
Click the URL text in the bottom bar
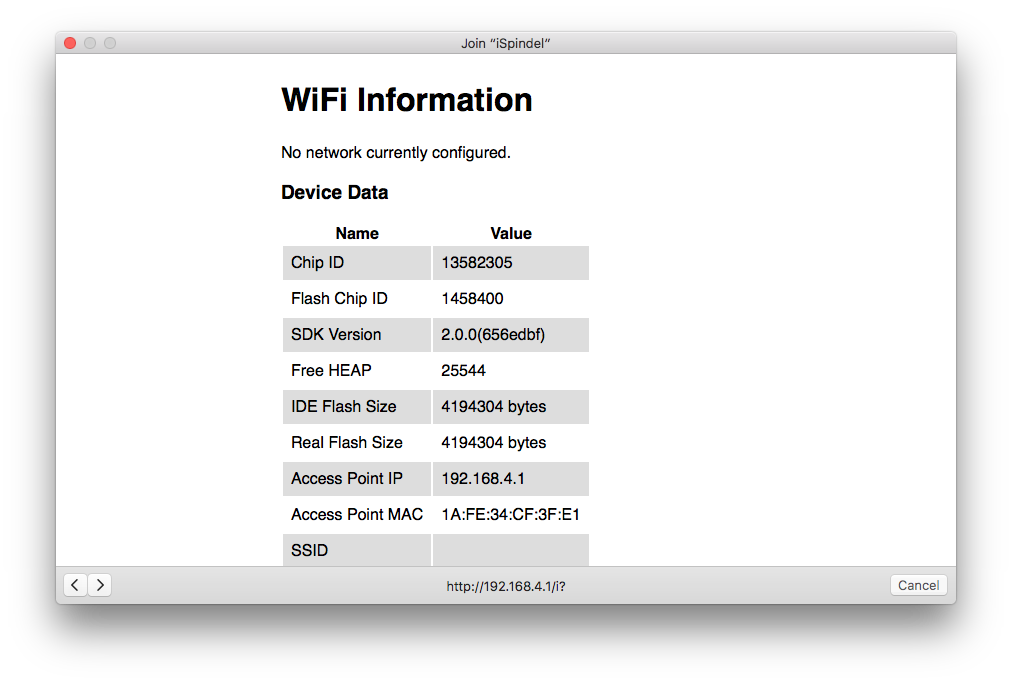(505, 586)
